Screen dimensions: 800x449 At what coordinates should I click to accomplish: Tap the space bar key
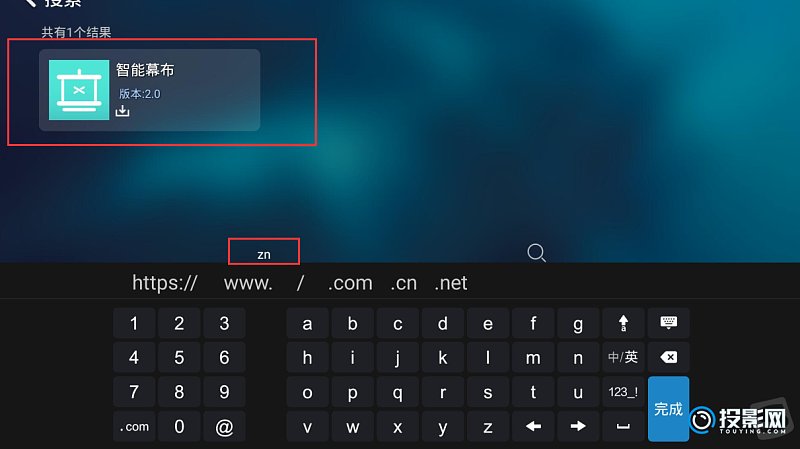click(x=623, y=426)
